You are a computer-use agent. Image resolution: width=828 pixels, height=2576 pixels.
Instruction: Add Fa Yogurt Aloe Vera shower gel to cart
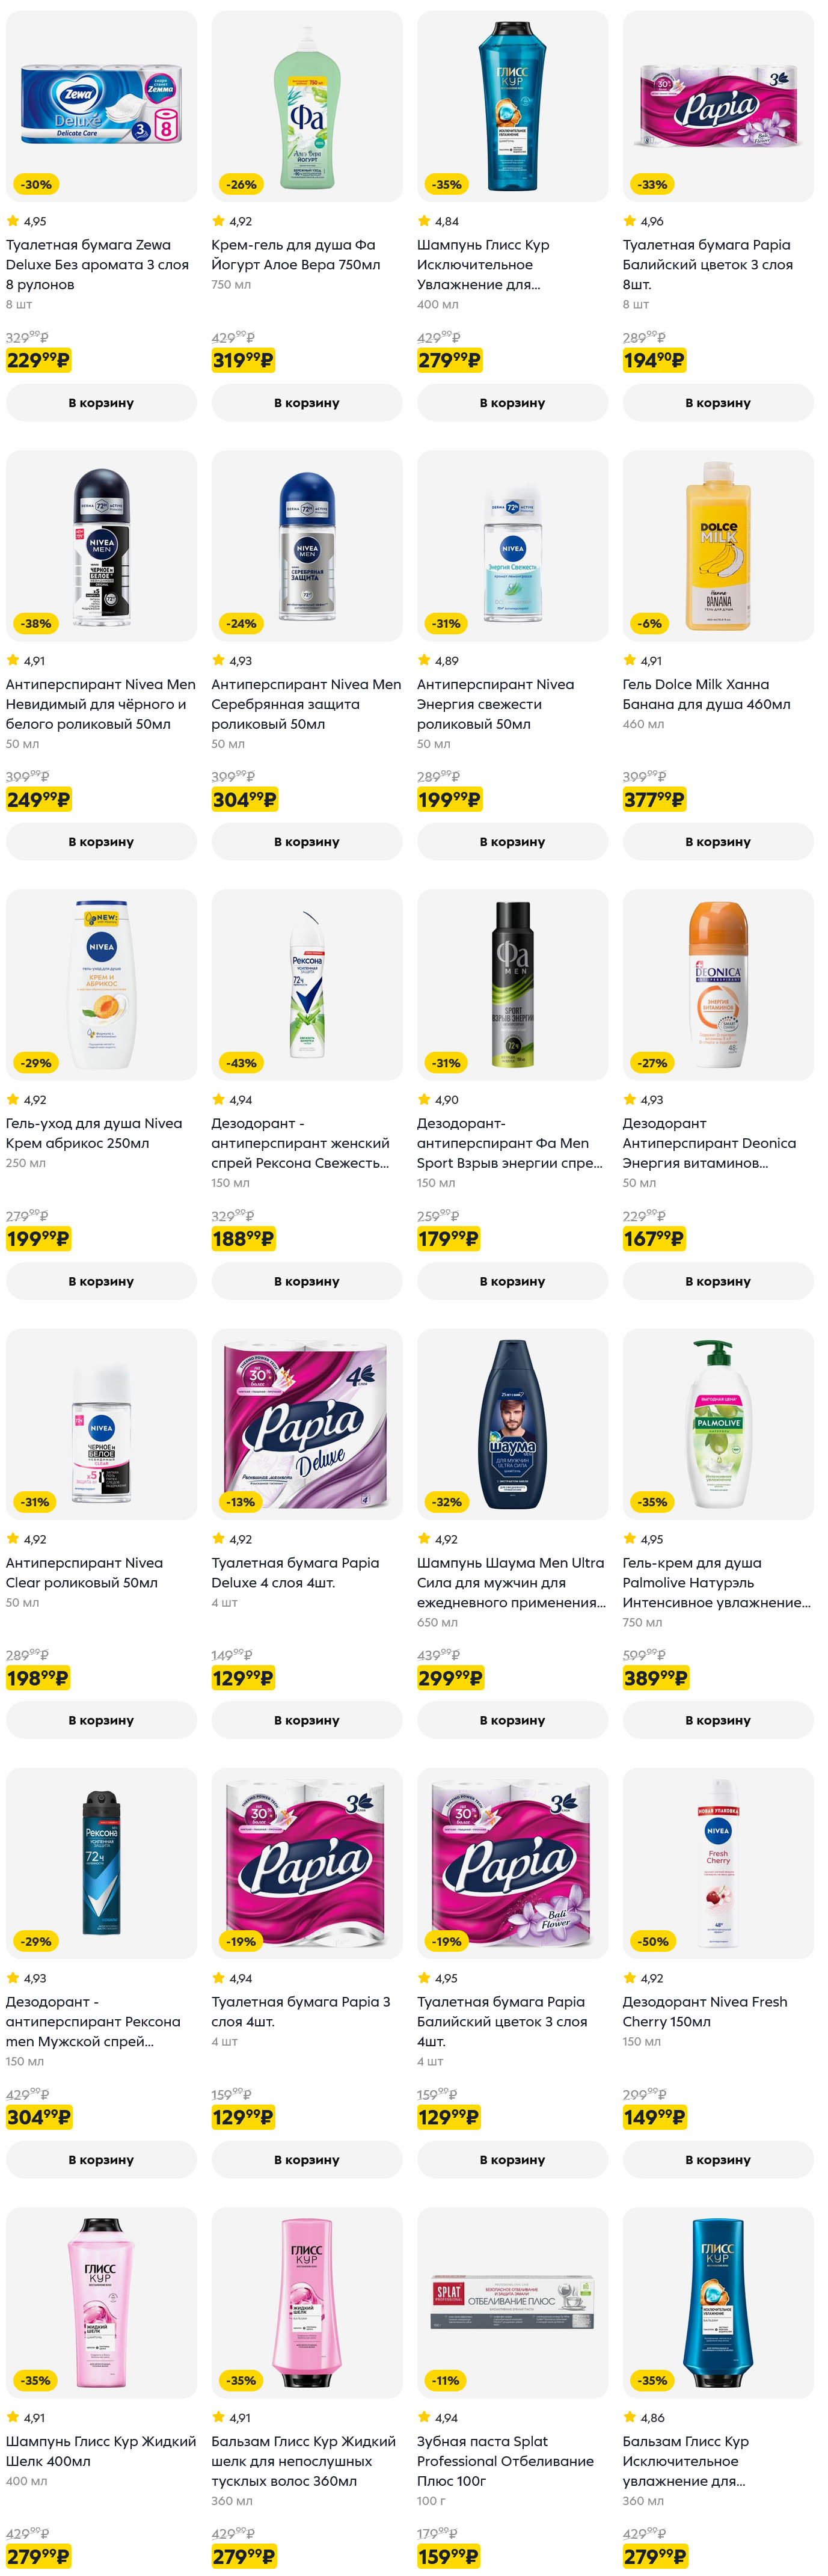click(x=307, y=403)
